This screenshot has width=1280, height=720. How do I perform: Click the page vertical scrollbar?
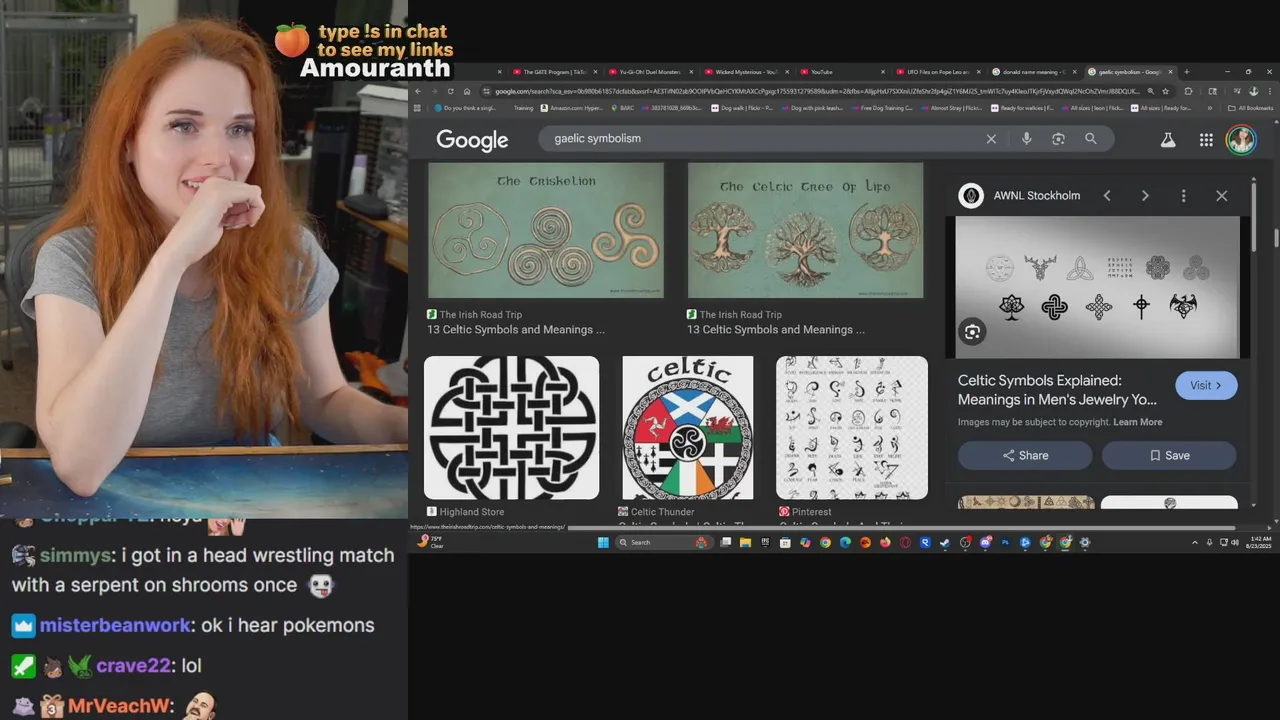[1276, 238]
